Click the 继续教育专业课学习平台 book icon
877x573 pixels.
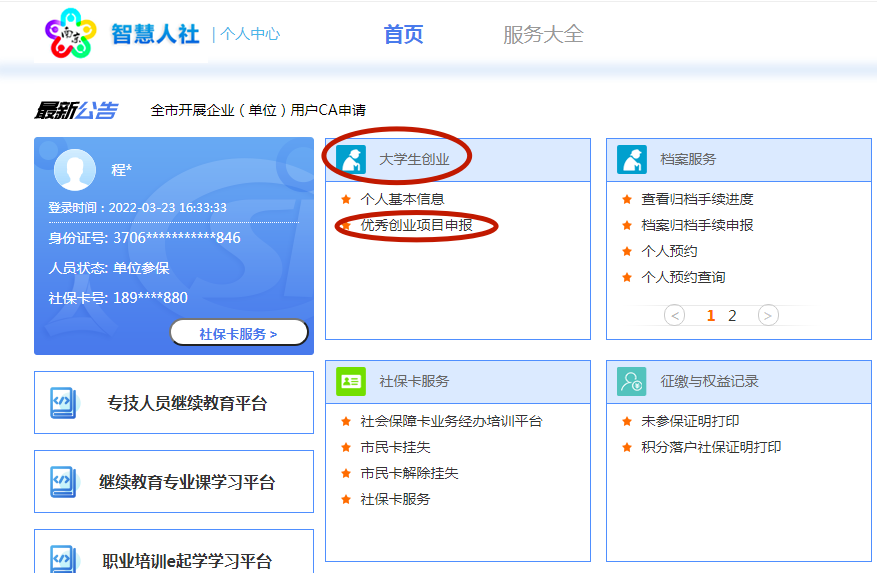click(x=63, y=481)
